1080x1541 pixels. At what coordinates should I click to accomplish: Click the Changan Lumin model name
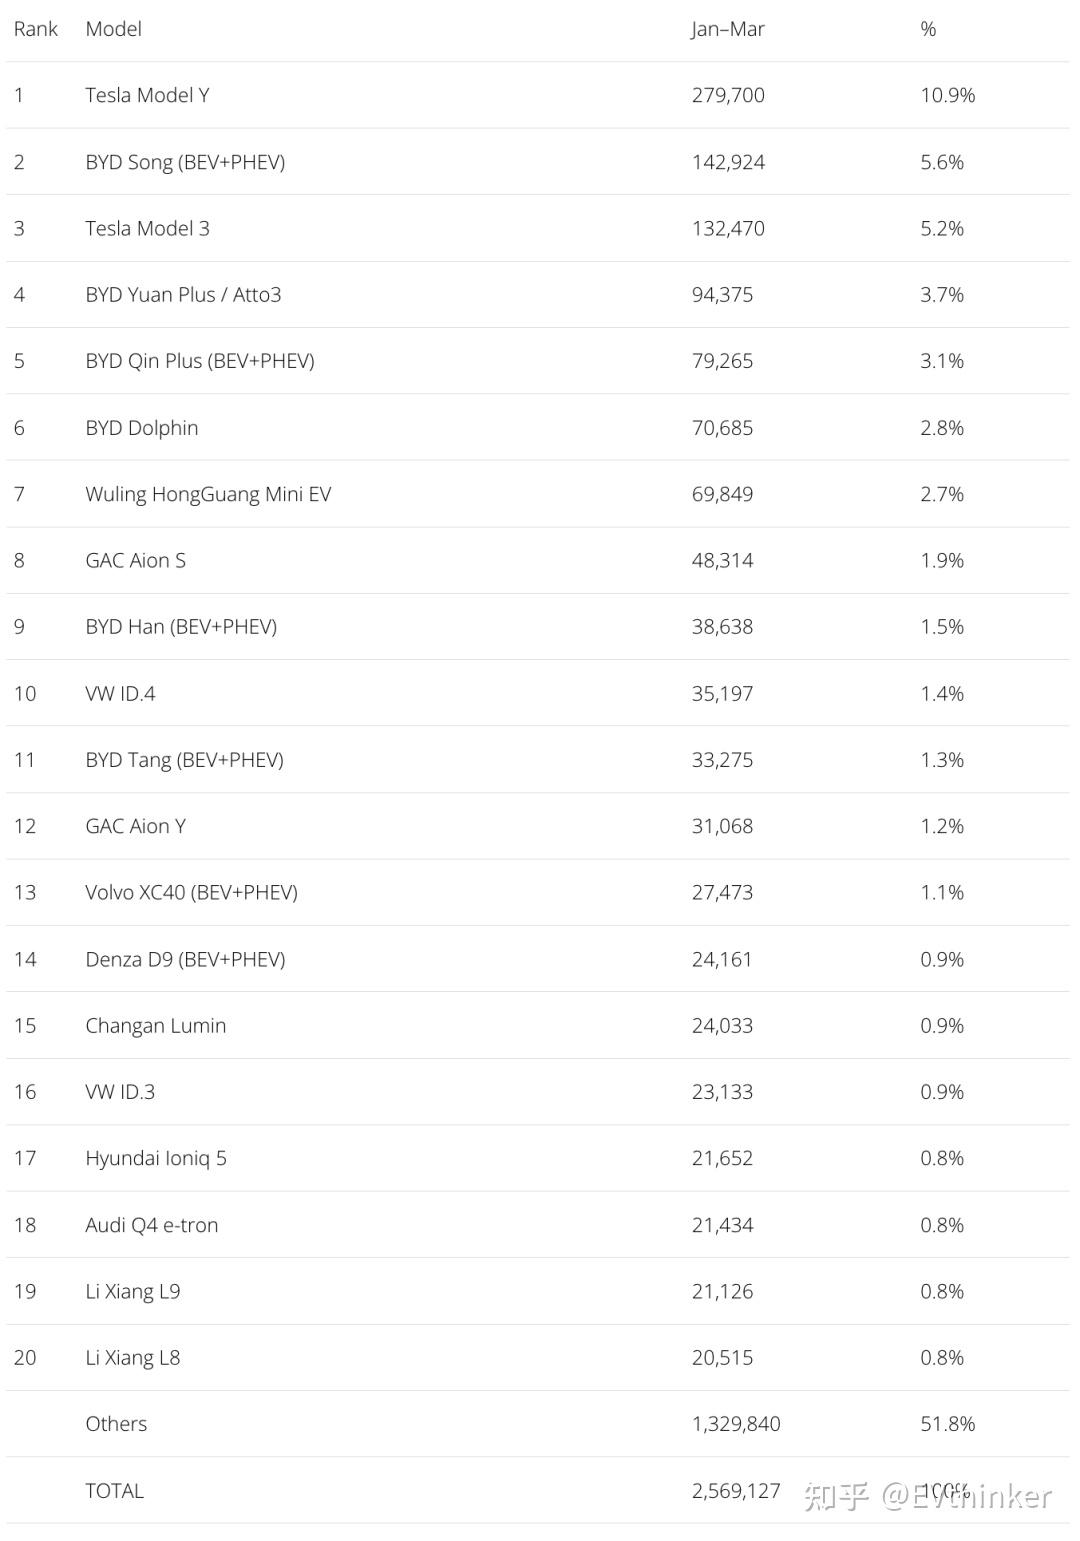155,1026
